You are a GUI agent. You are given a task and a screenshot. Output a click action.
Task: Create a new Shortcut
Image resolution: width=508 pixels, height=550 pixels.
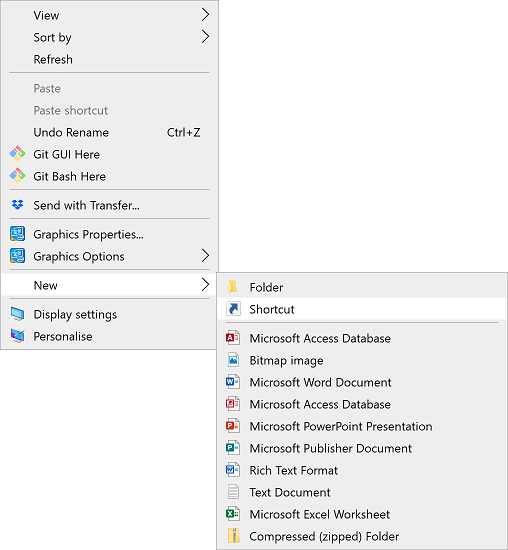pyautogui.click(x=362, y=309)
